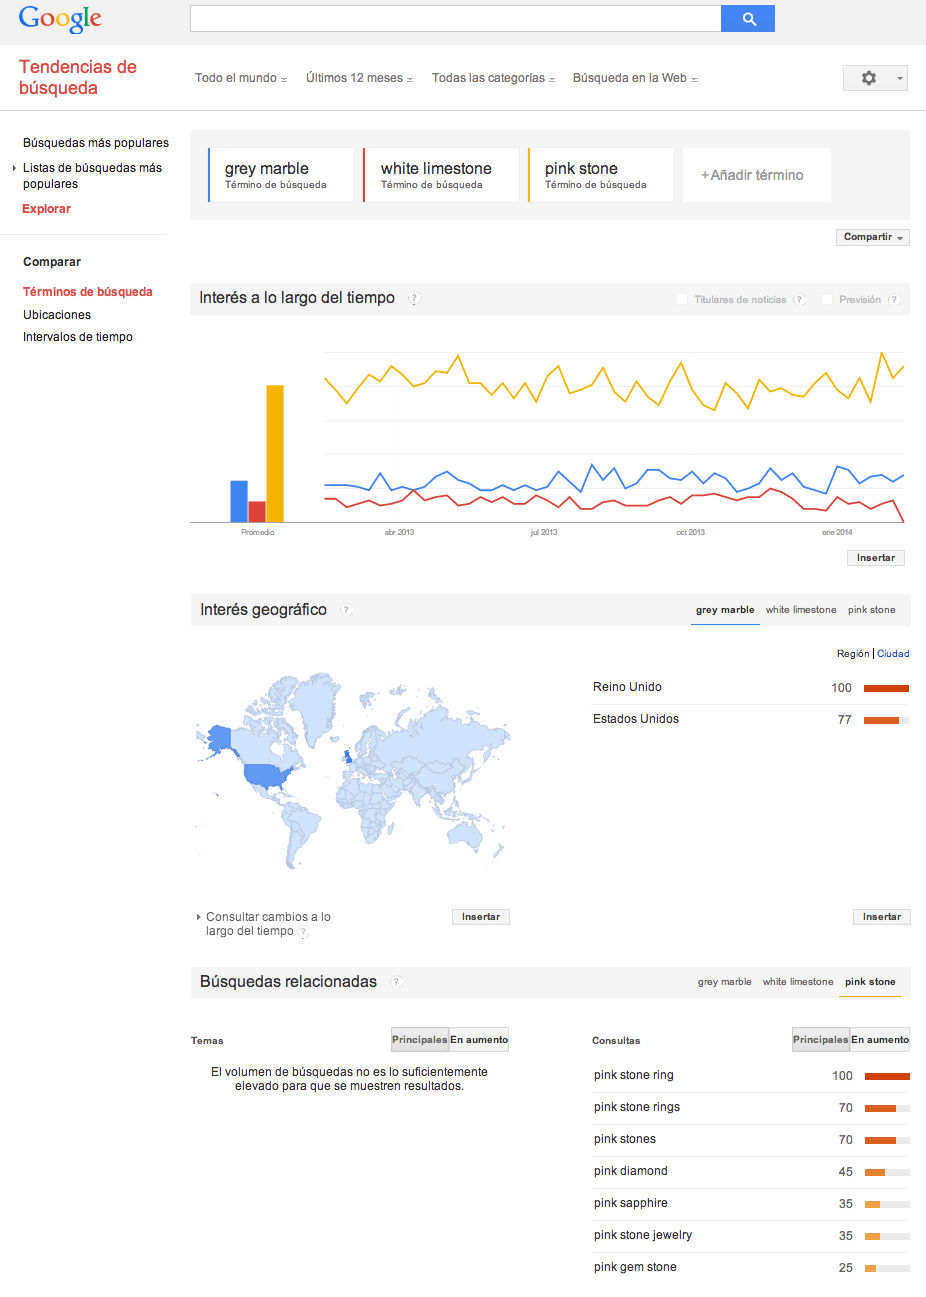Click help icon beside Interés a lo largo del tiempo
The height and width of the screenshot is (1297, 926).
(x=414, y=298)
